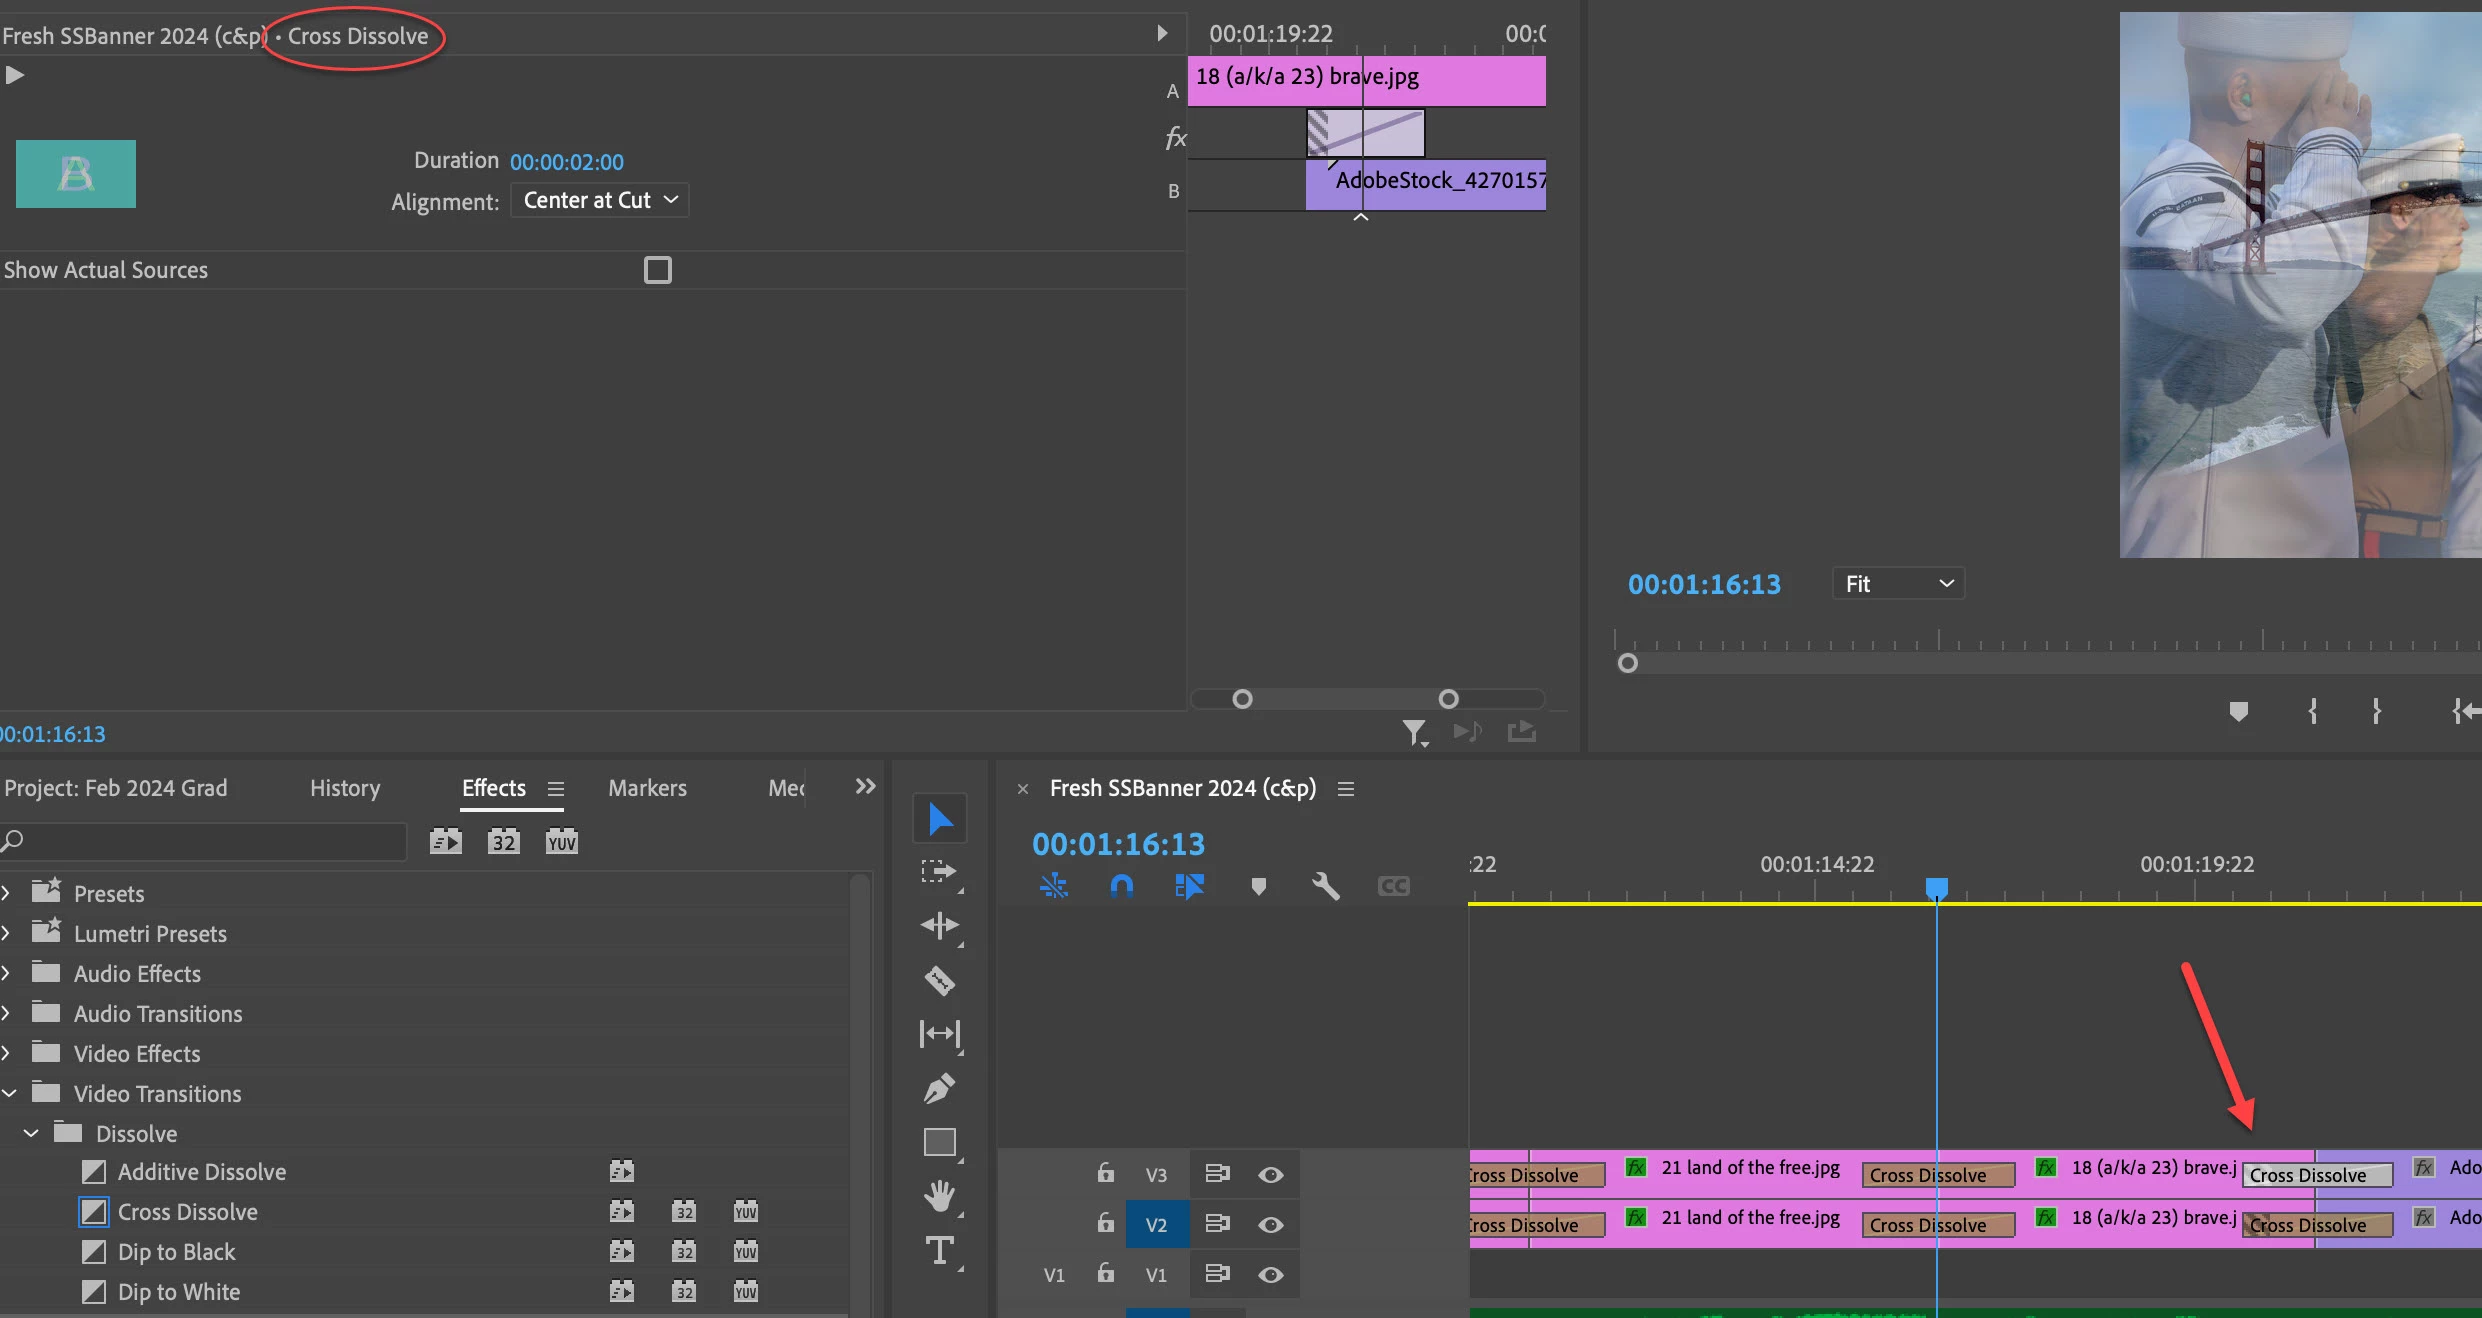
Task: Select the Hand tool
Action: tap(939, 1195)
